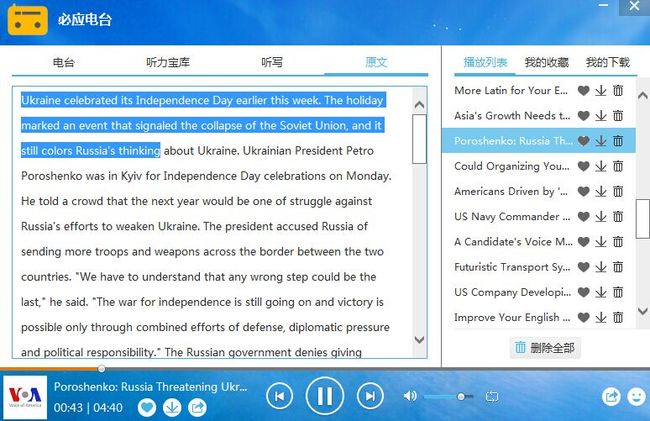Viewport: 650px width, 421px height.
Task: Favorite 'Futuristic Transport Sy...' with heart
Action: click(x=583, y=267)
